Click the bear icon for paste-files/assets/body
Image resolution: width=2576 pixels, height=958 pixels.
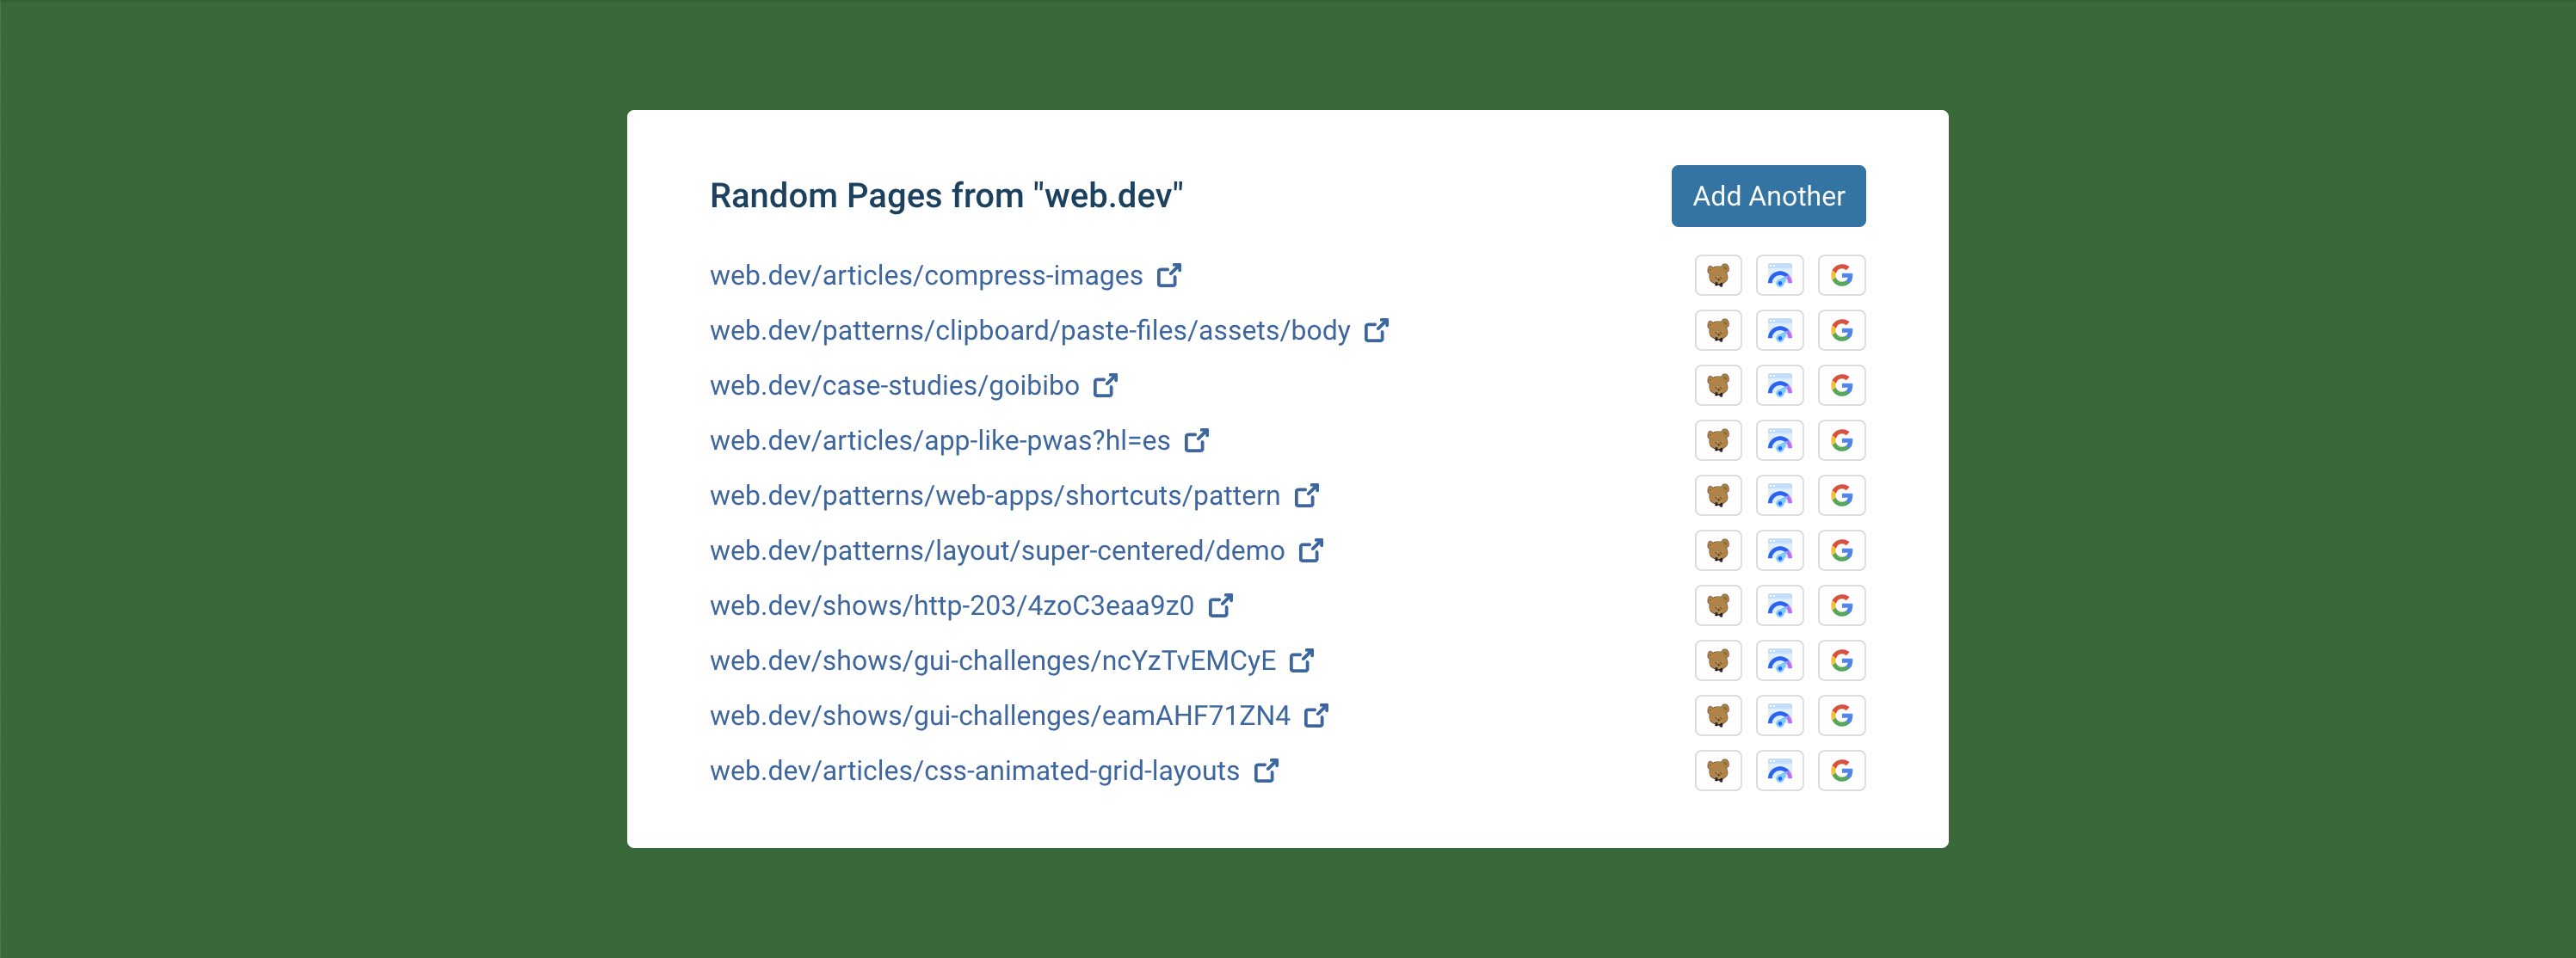point(1718,330)
